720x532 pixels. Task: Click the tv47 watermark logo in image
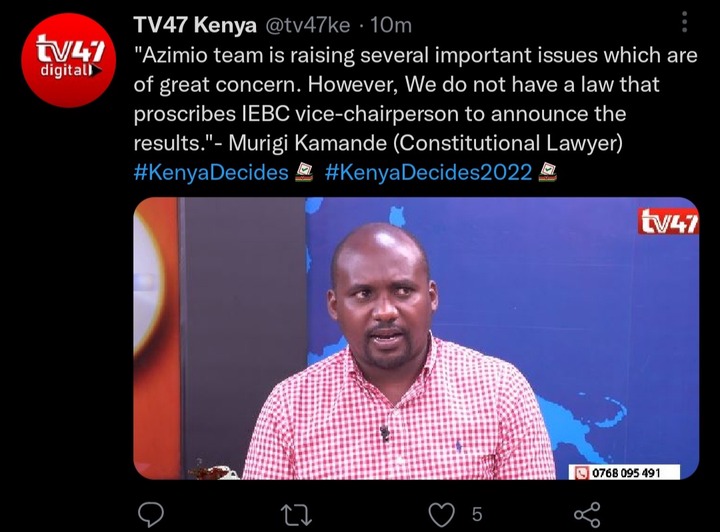click(x=669, y=221)
